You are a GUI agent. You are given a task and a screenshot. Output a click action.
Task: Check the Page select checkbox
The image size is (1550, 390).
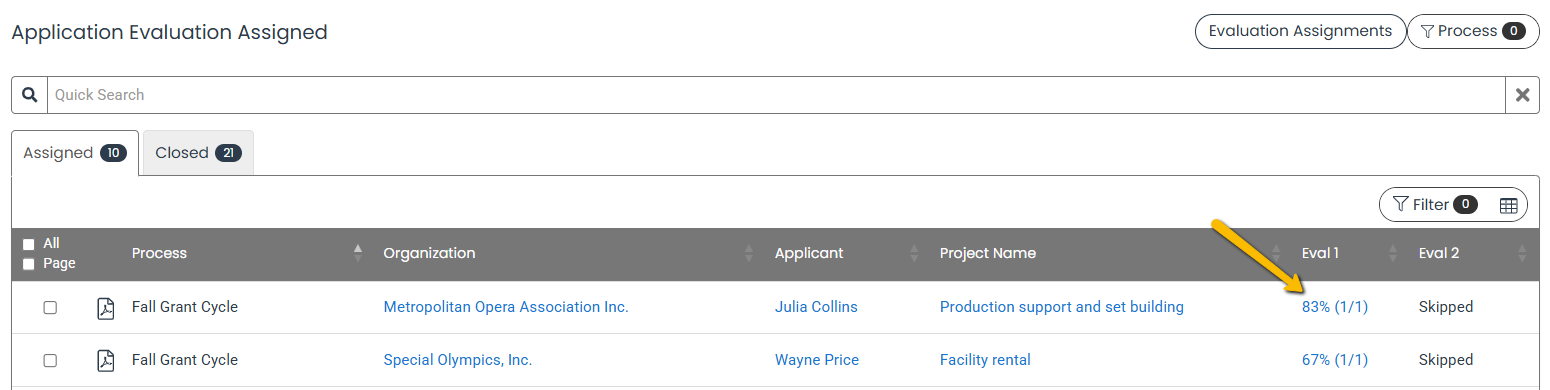28,264
